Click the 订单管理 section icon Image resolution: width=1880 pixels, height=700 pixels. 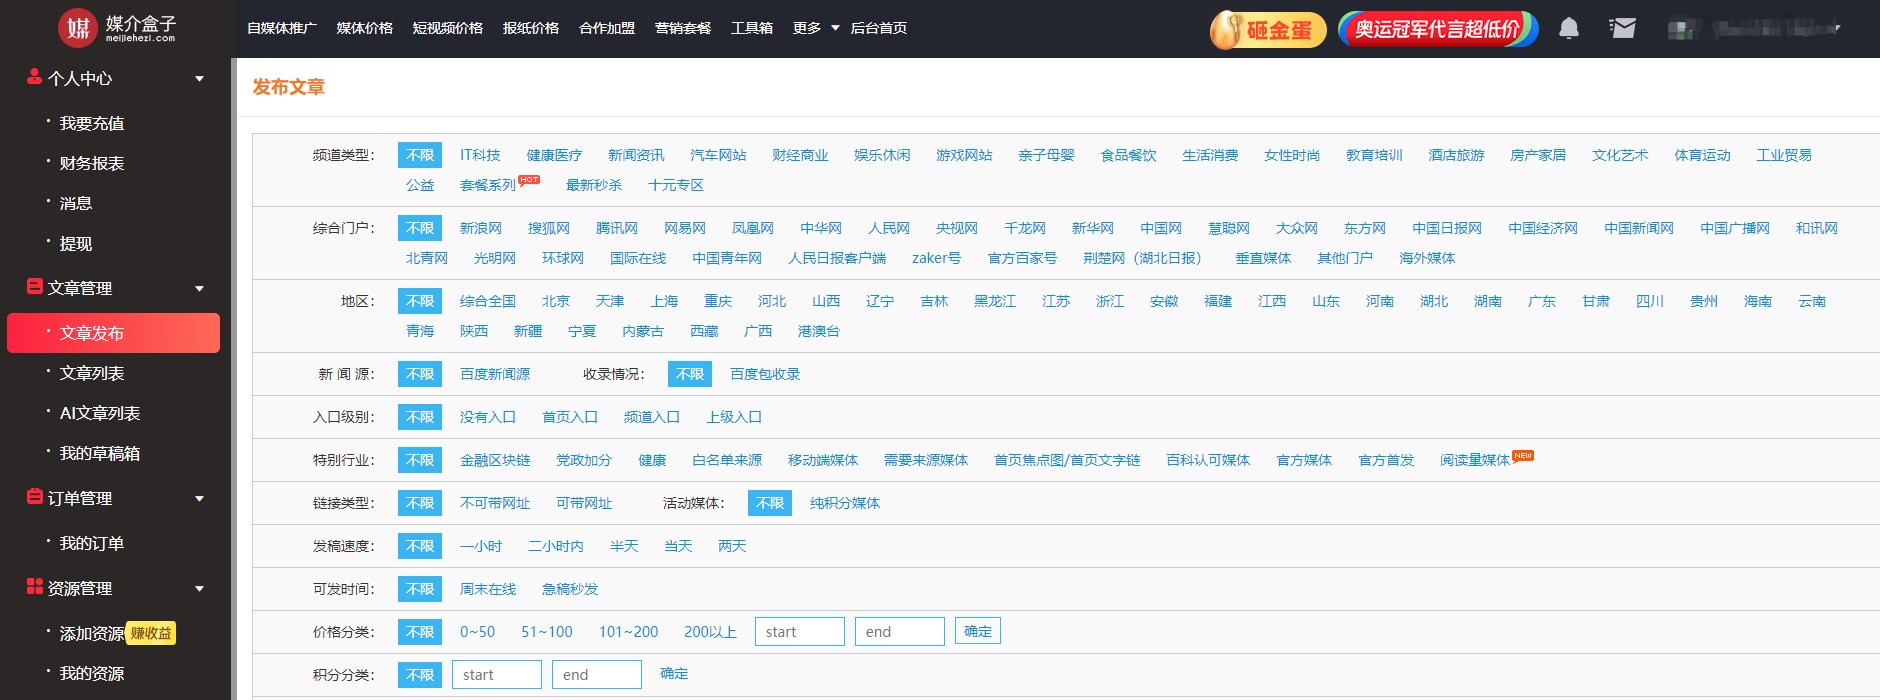point(34,496)
